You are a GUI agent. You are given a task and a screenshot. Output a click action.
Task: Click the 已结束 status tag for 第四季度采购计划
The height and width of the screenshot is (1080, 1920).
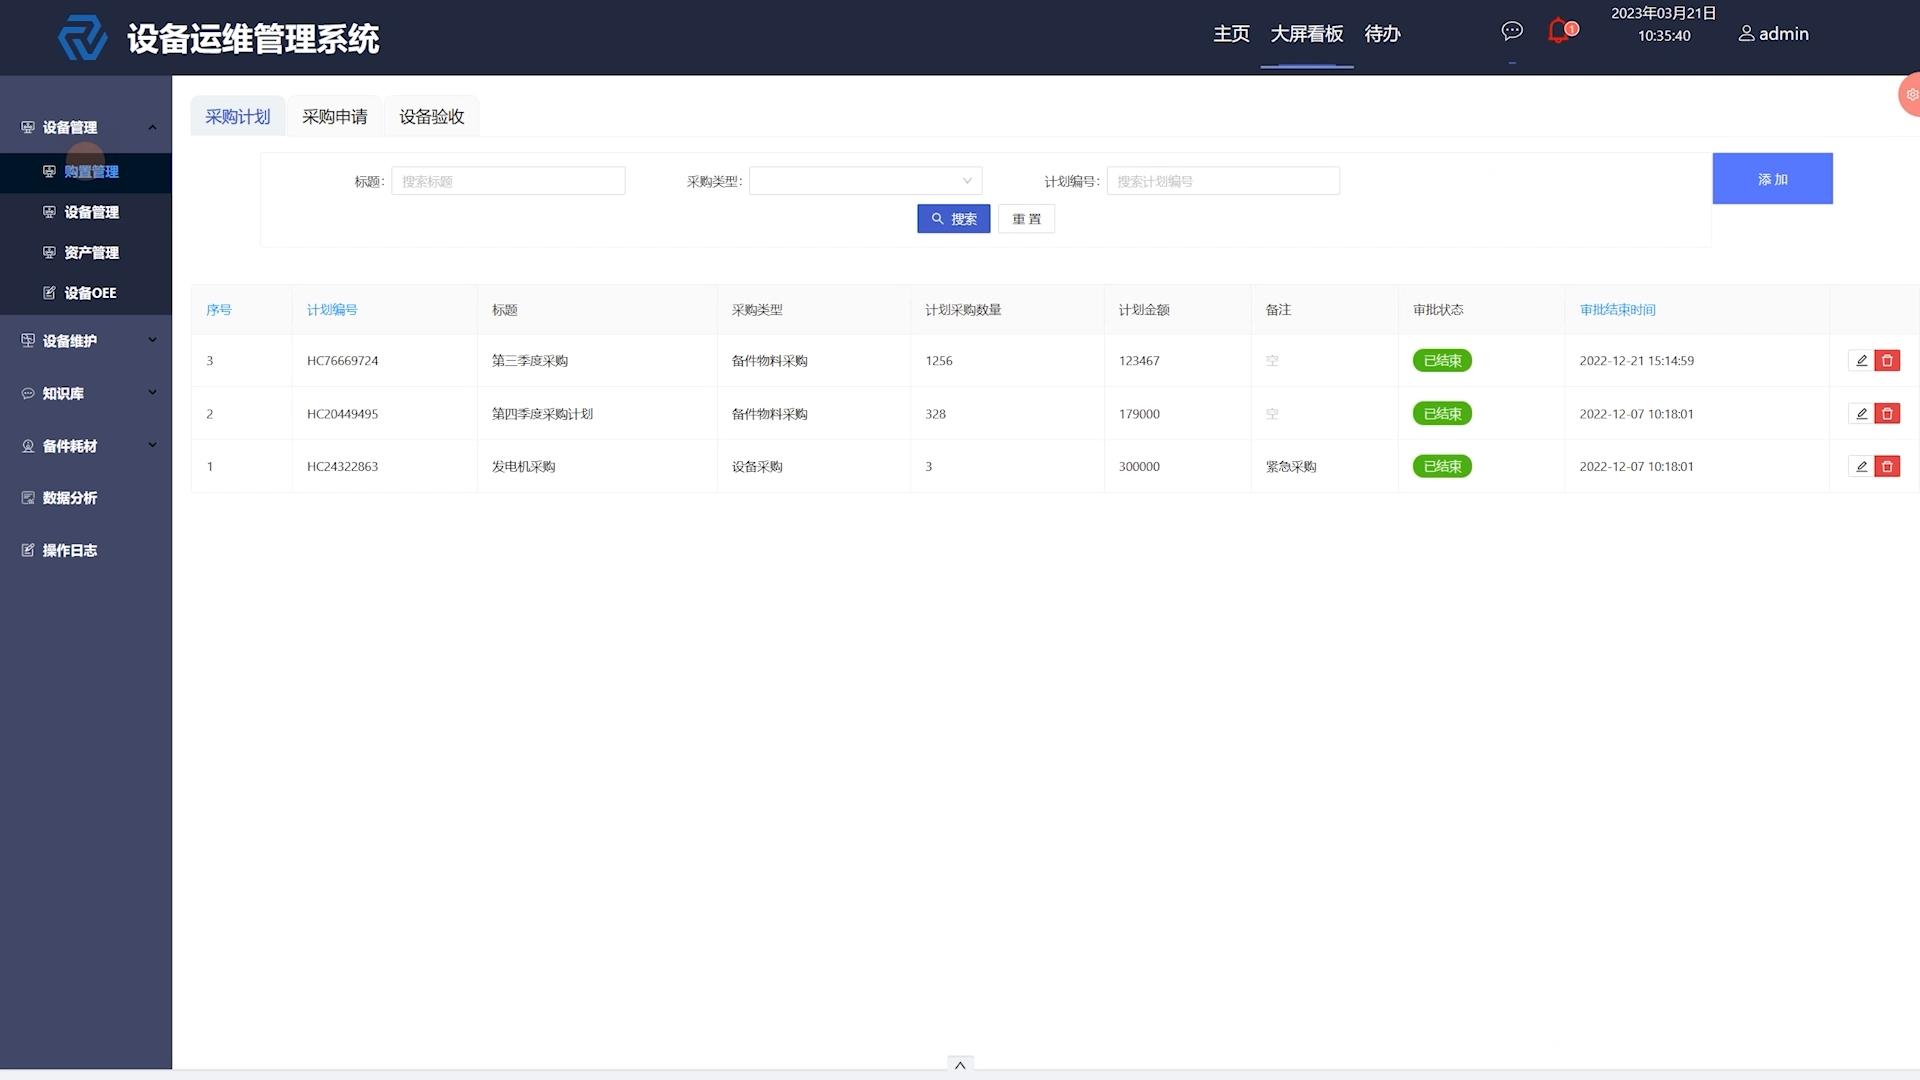tap(1442, 414)
